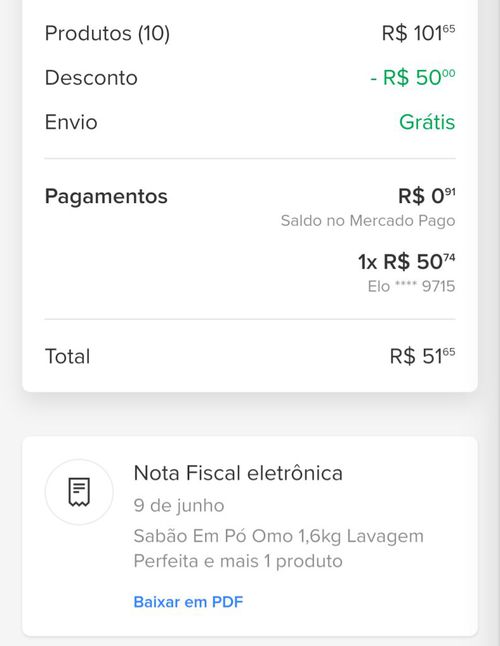This screenshot has width=500, height=646.
Task: Click the R$ 101,65 products amount
Action: tap(418, 33)
